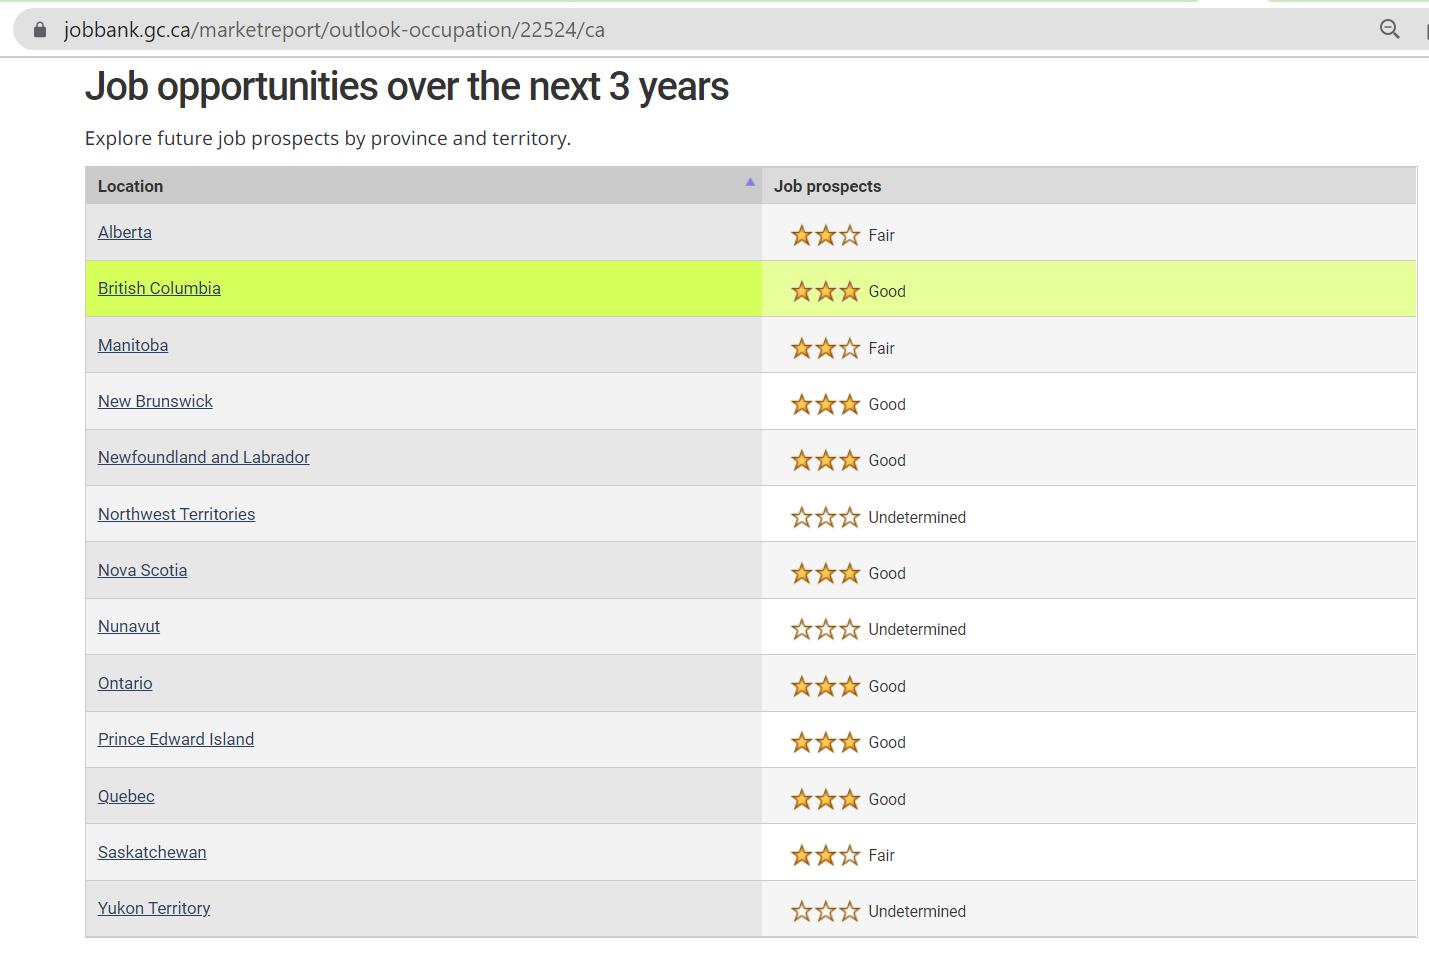Viewport: 1429px width, 955px height.
Task: Click the sort arrow in Location header
Action: coord(749,182)
